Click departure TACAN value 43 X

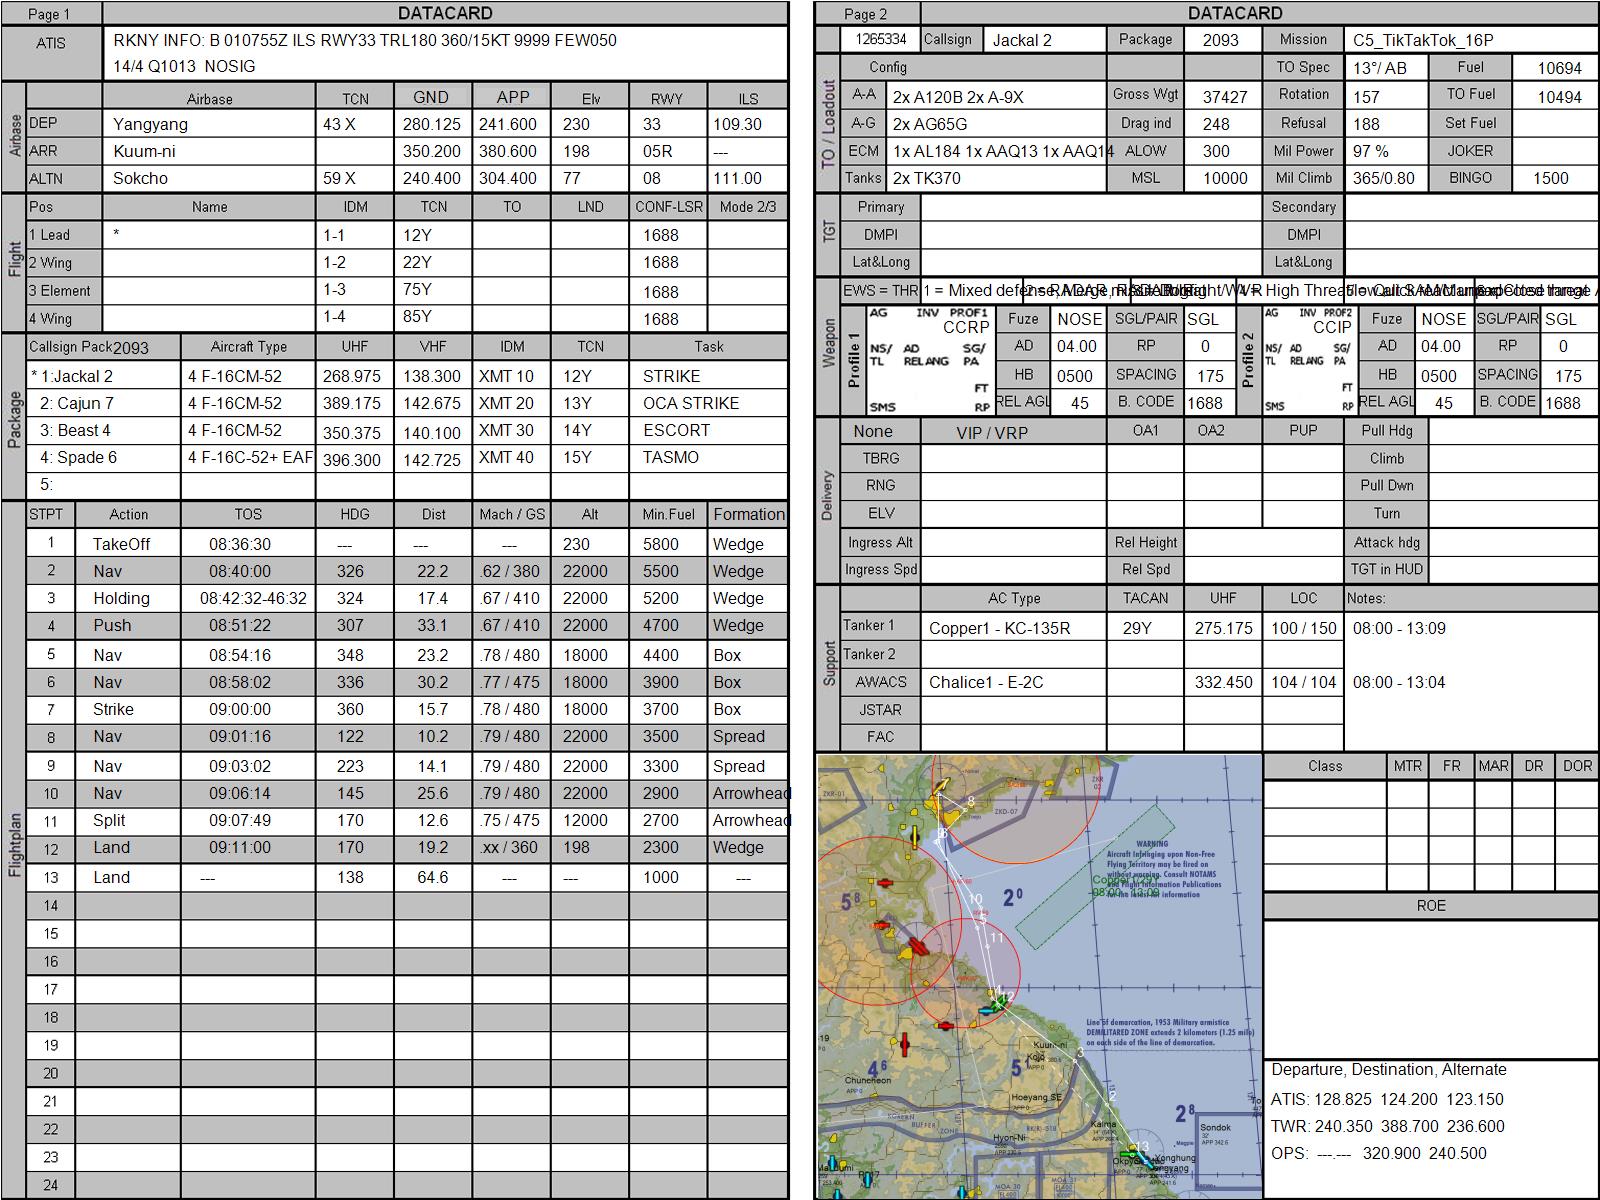click(340, 124)
